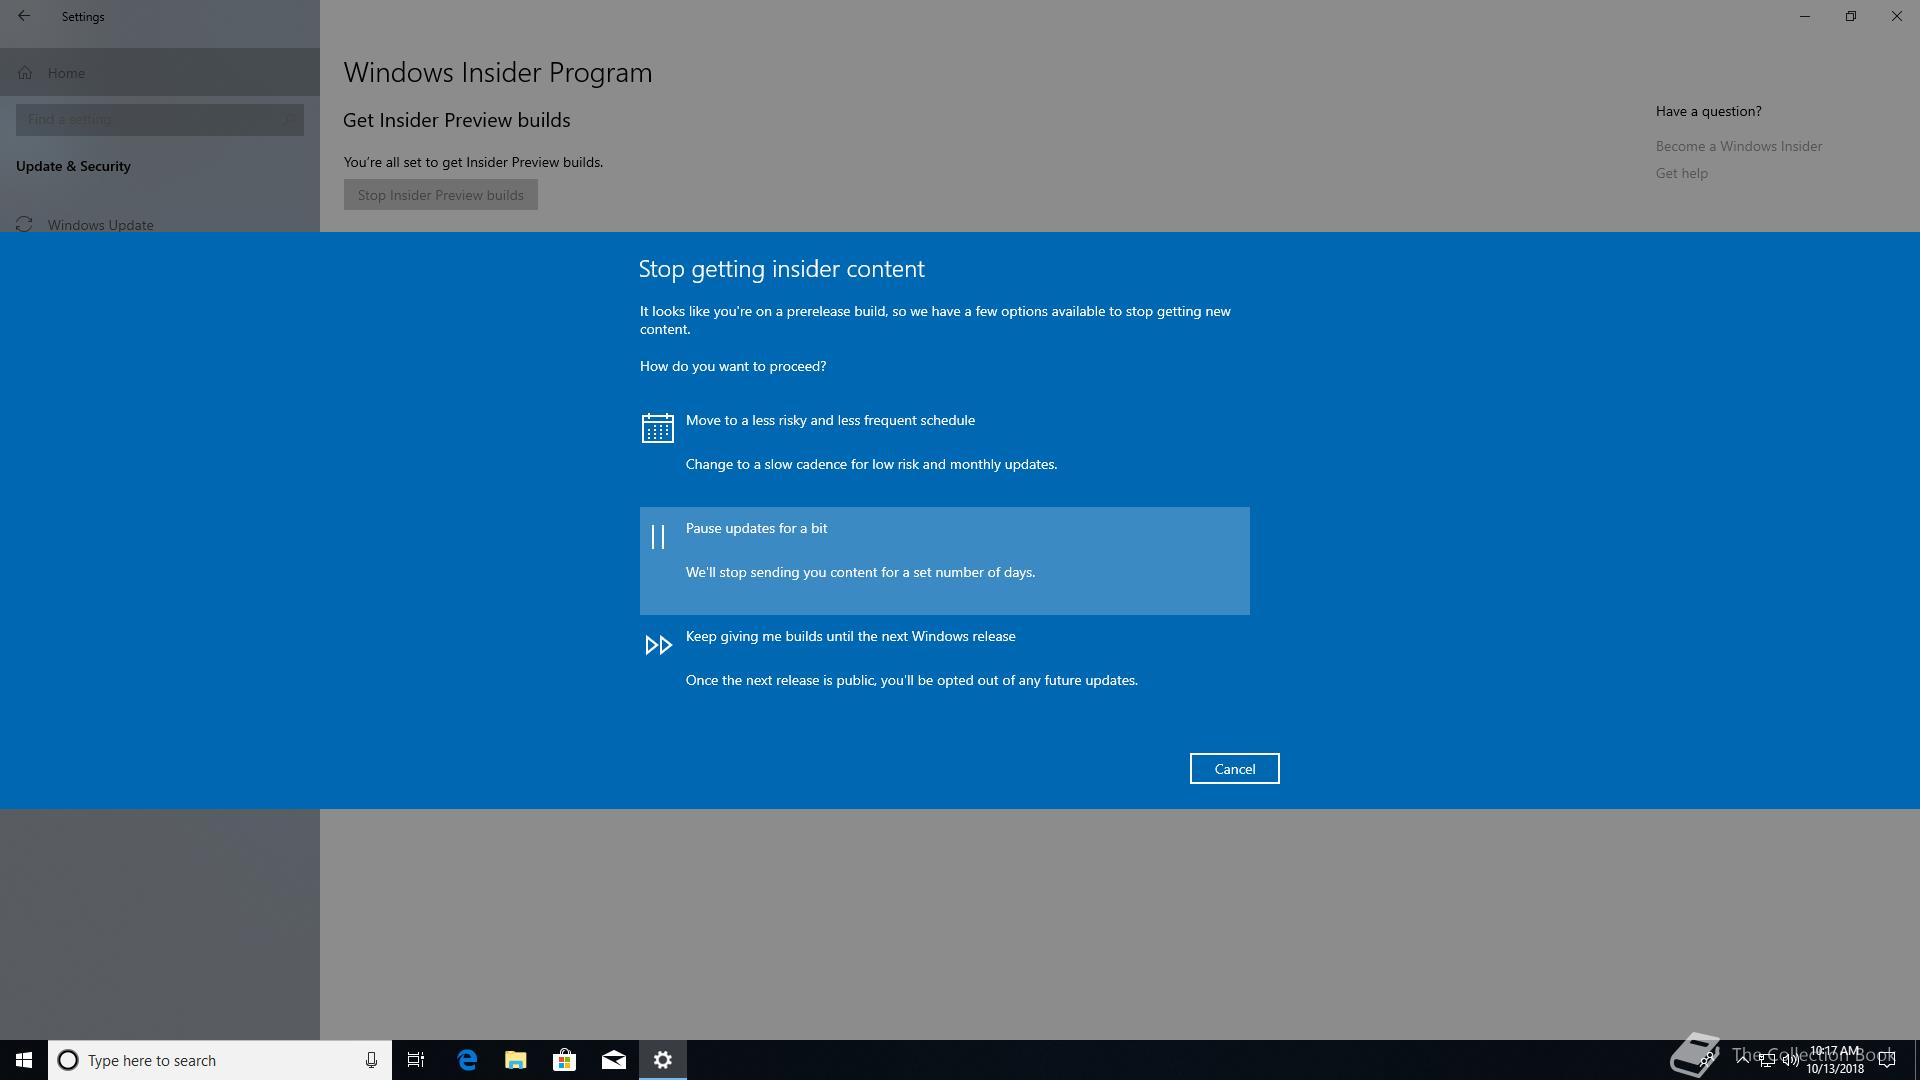The height and width of the screenshot is (1080, 1920).
Task: Click the Home icon in Settings sidebar
Action: pos(25,72)
